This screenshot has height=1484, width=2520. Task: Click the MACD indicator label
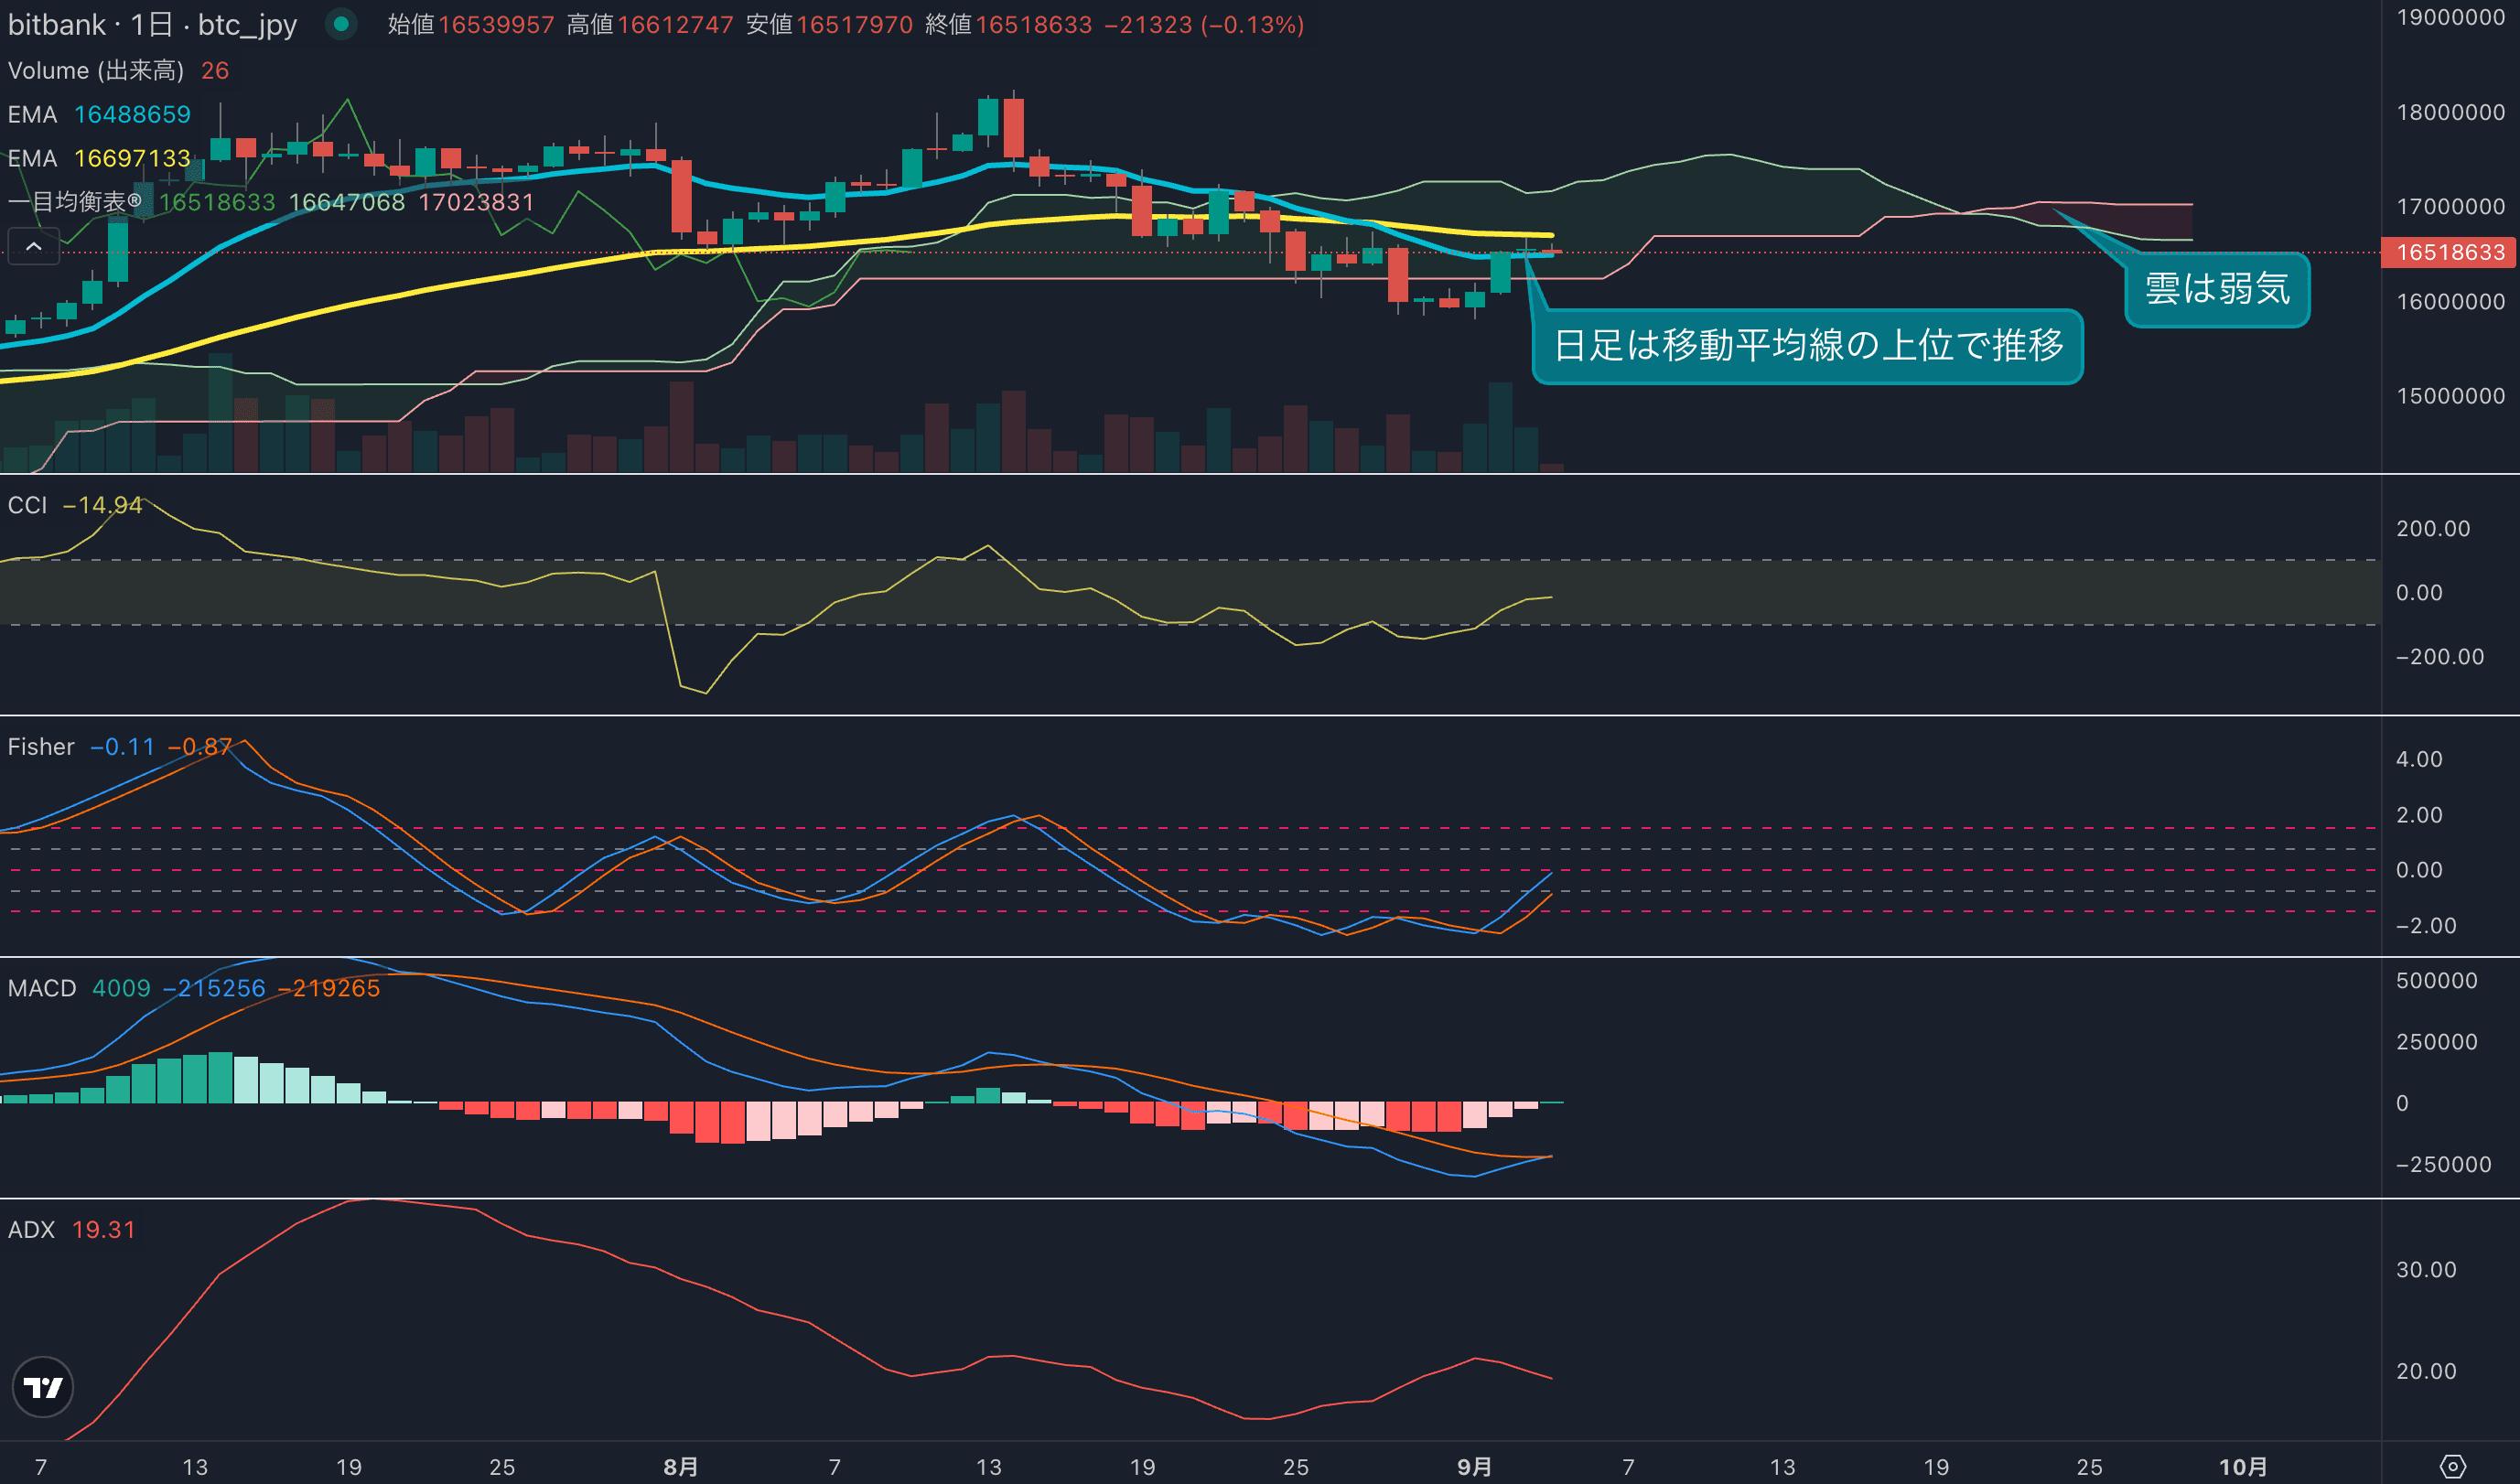[x=42, y=988]
